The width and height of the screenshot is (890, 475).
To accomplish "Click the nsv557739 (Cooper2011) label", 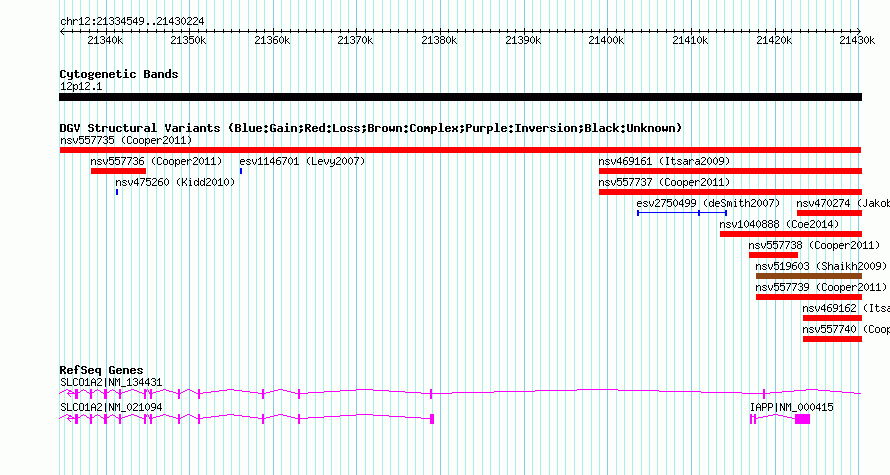I will pos(821,287).
